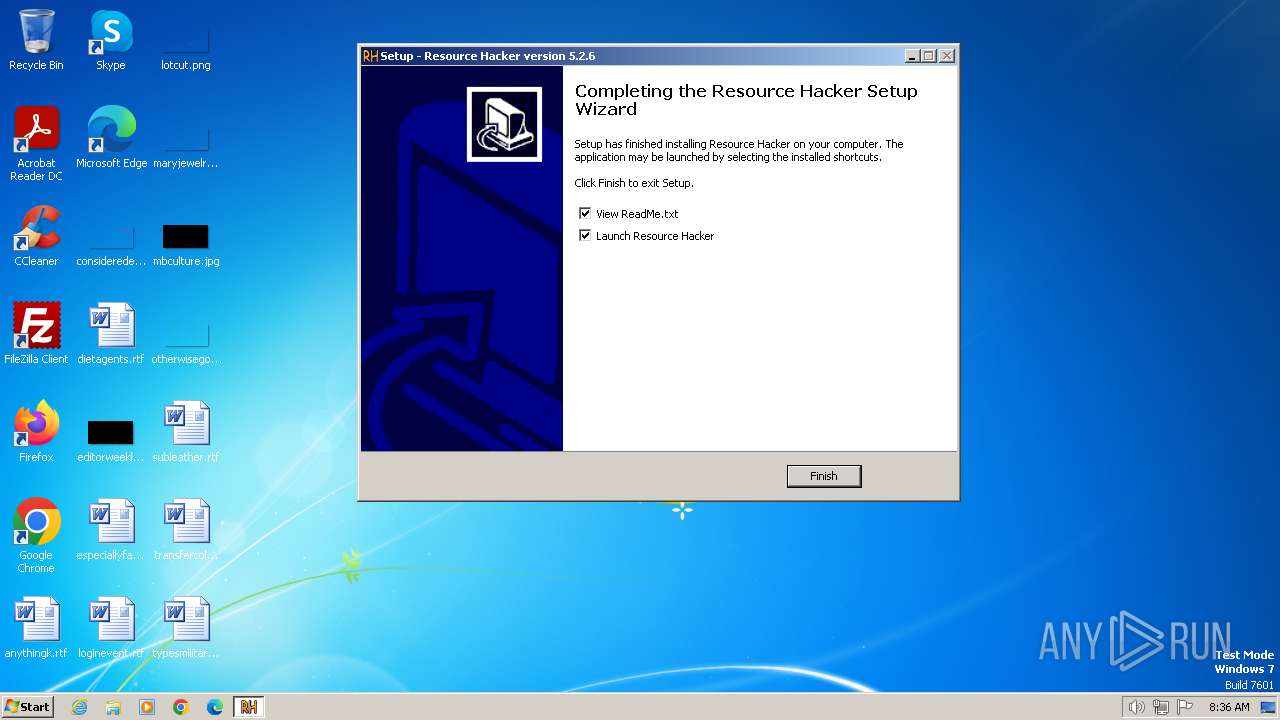Select the transfercol document icon
The height and width of the screenshot is (720, 1280).
(186, 530)
